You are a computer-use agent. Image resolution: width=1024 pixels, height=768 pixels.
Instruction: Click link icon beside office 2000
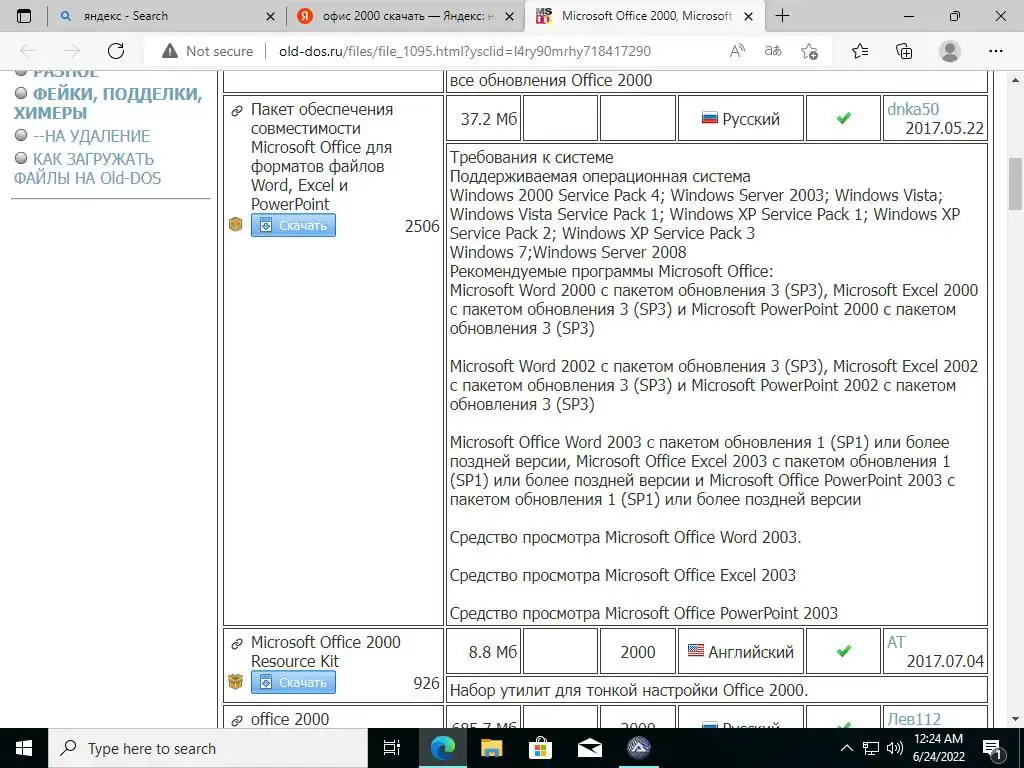pos(236,721)
